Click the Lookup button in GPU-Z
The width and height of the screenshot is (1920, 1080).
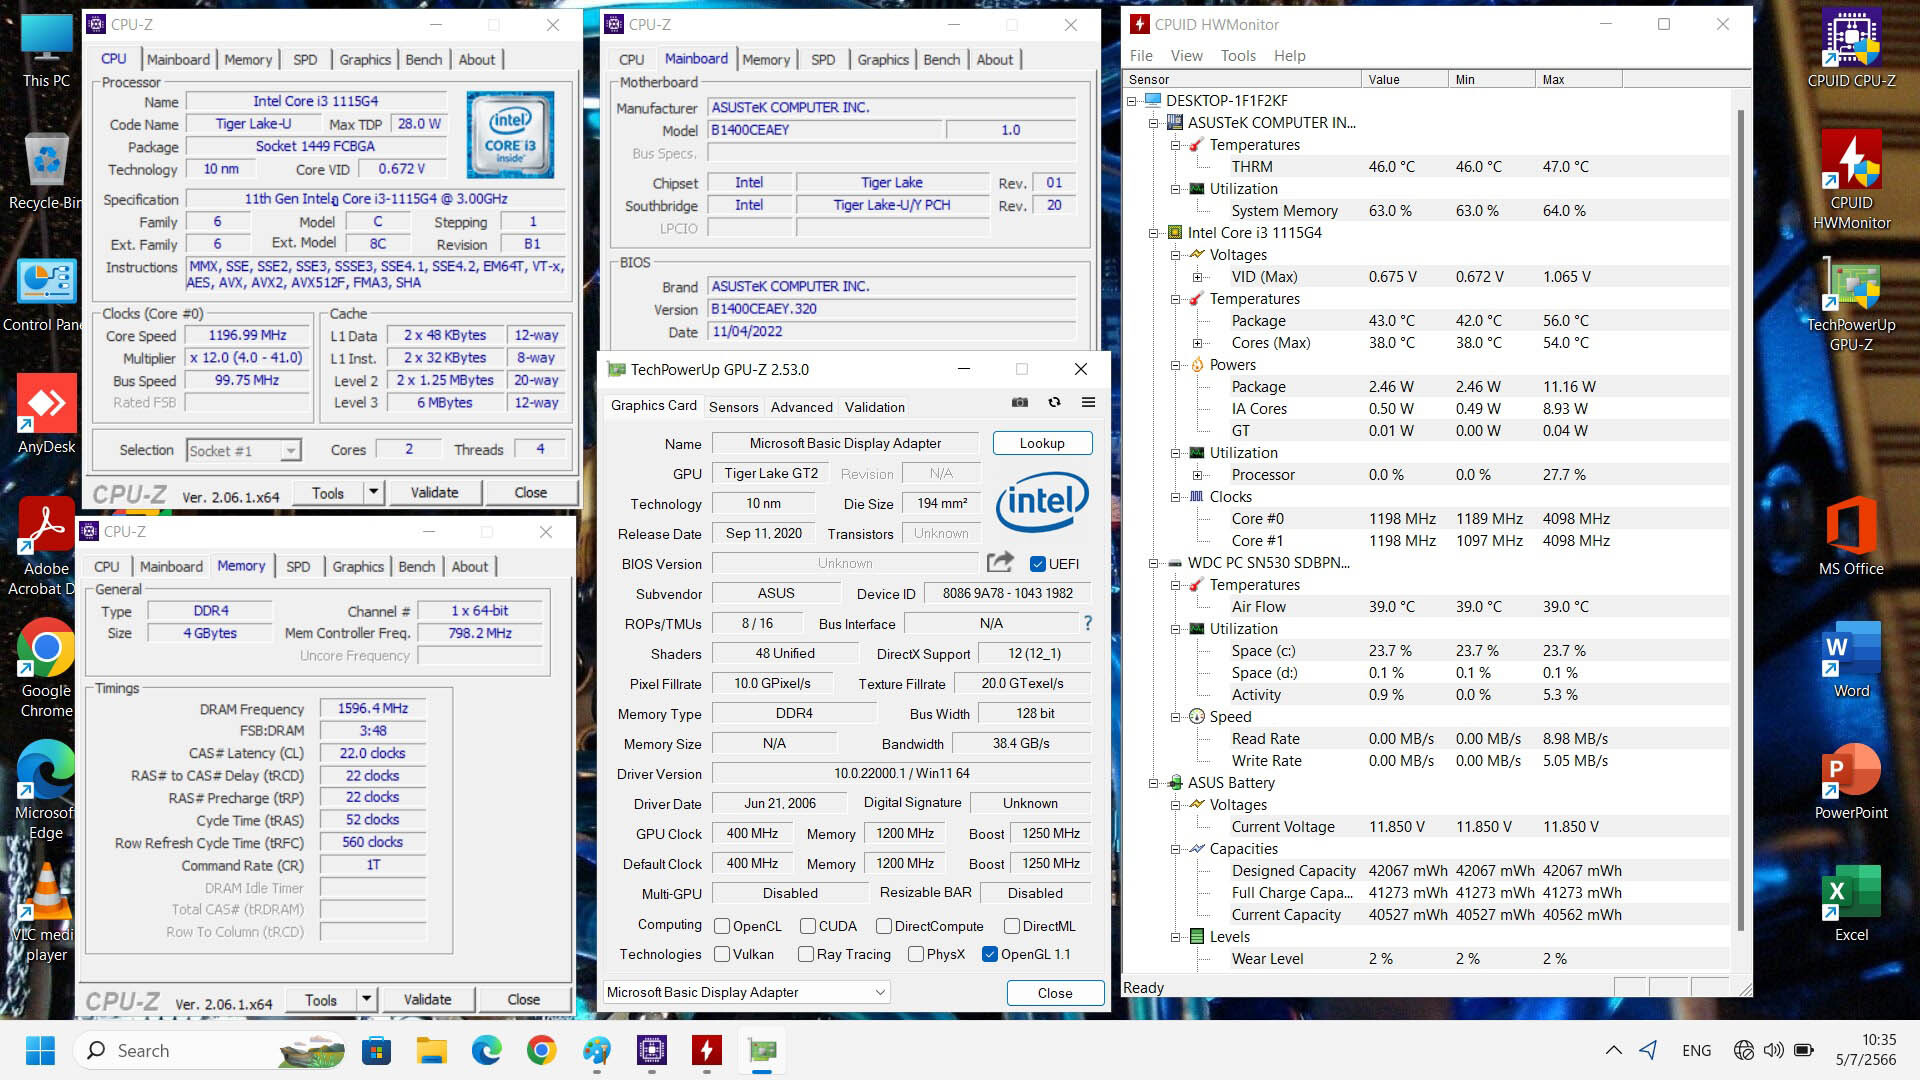click(1042, 443)
